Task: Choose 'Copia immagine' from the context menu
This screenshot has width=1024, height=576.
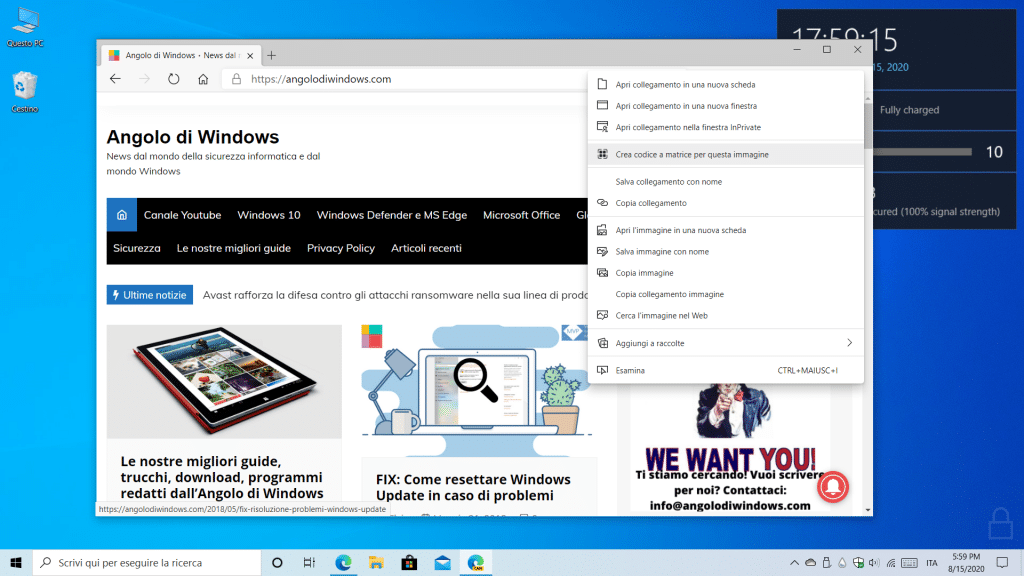Action: (644, 273)
